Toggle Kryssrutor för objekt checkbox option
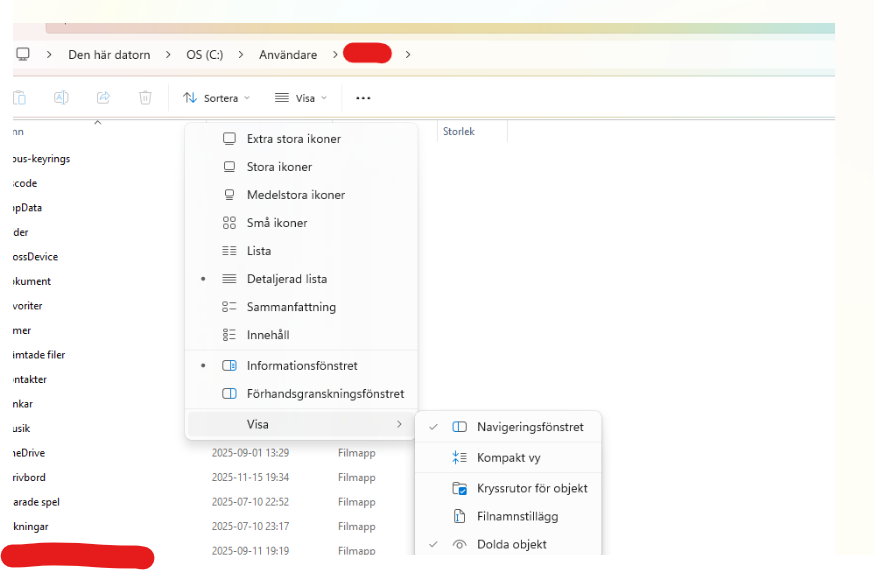 (x=531, y=489)
